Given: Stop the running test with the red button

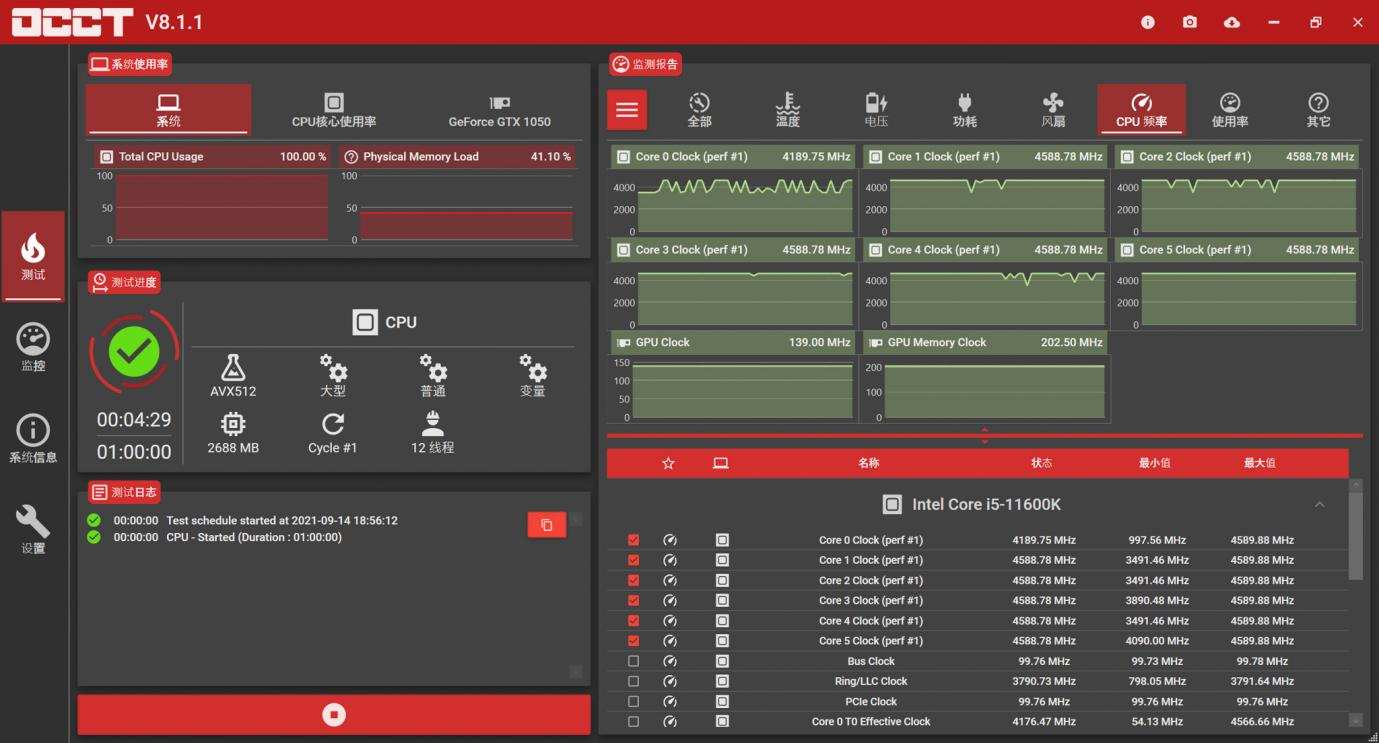Looking at the screenshot, I should click(334, 714).
